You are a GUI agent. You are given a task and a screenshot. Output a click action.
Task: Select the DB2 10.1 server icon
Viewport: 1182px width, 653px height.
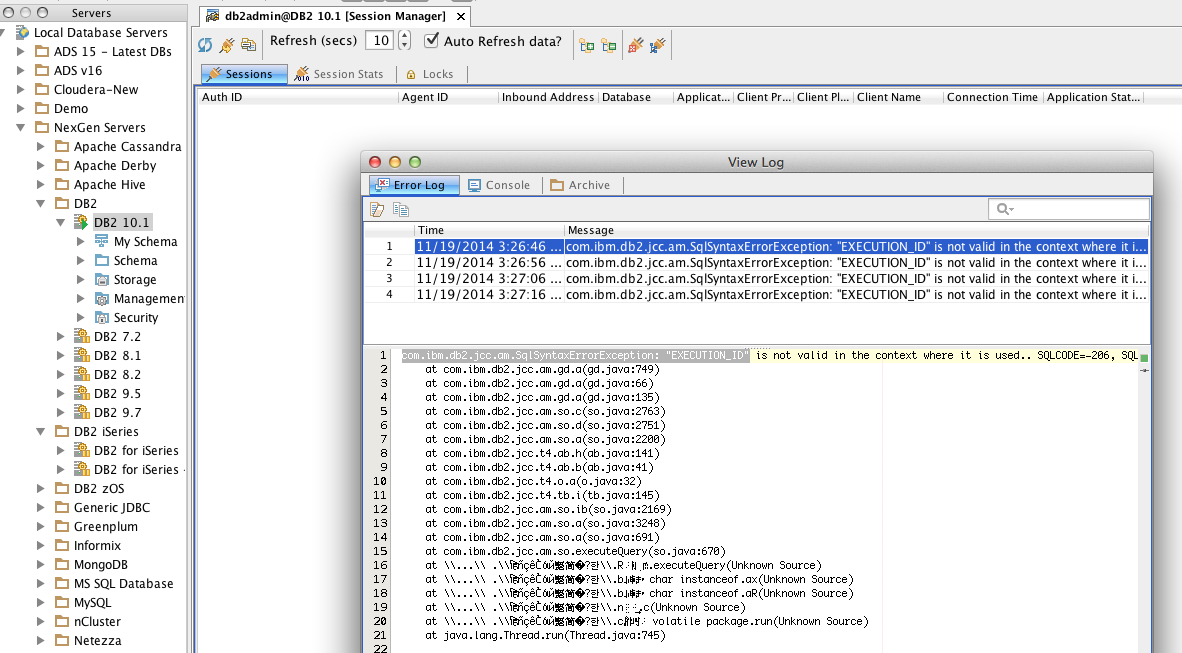tap(81, 222)
